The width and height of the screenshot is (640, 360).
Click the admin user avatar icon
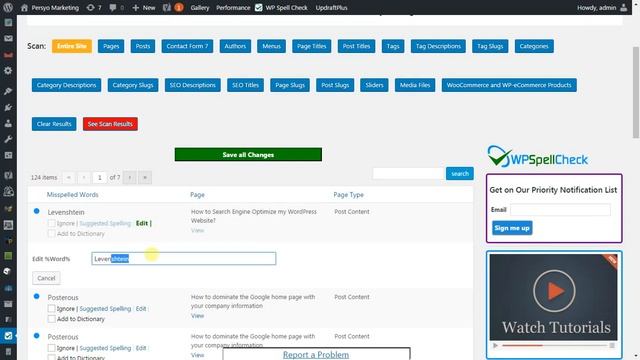[623, 7]
